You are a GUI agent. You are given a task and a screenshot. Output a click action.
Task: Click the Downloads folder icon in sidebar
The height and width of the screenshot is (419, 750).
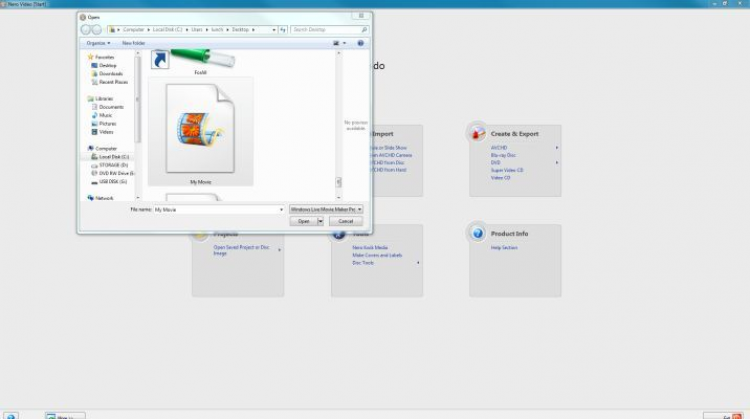tap(94, 74)
